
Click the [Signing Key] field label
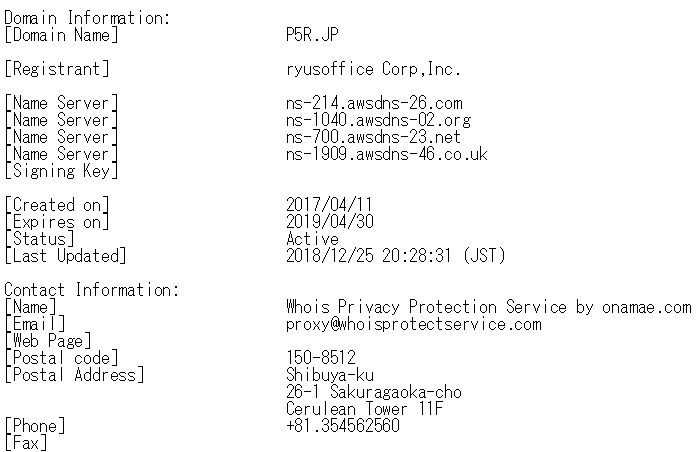tap(61, 171)
